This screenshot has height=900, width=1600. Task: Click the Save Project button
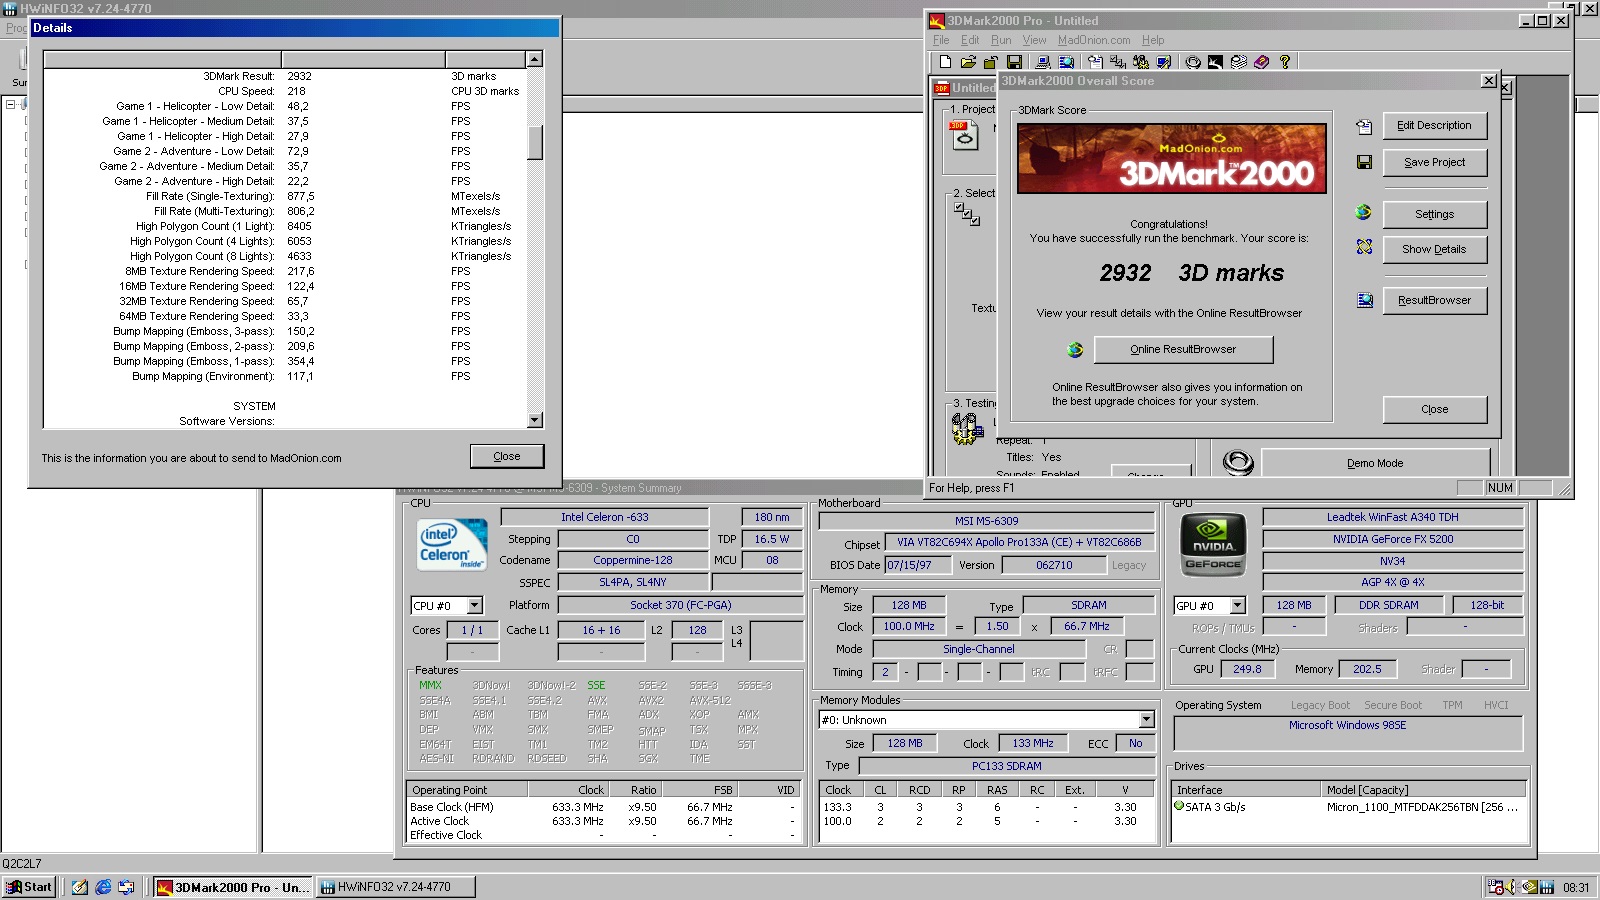1434,162
